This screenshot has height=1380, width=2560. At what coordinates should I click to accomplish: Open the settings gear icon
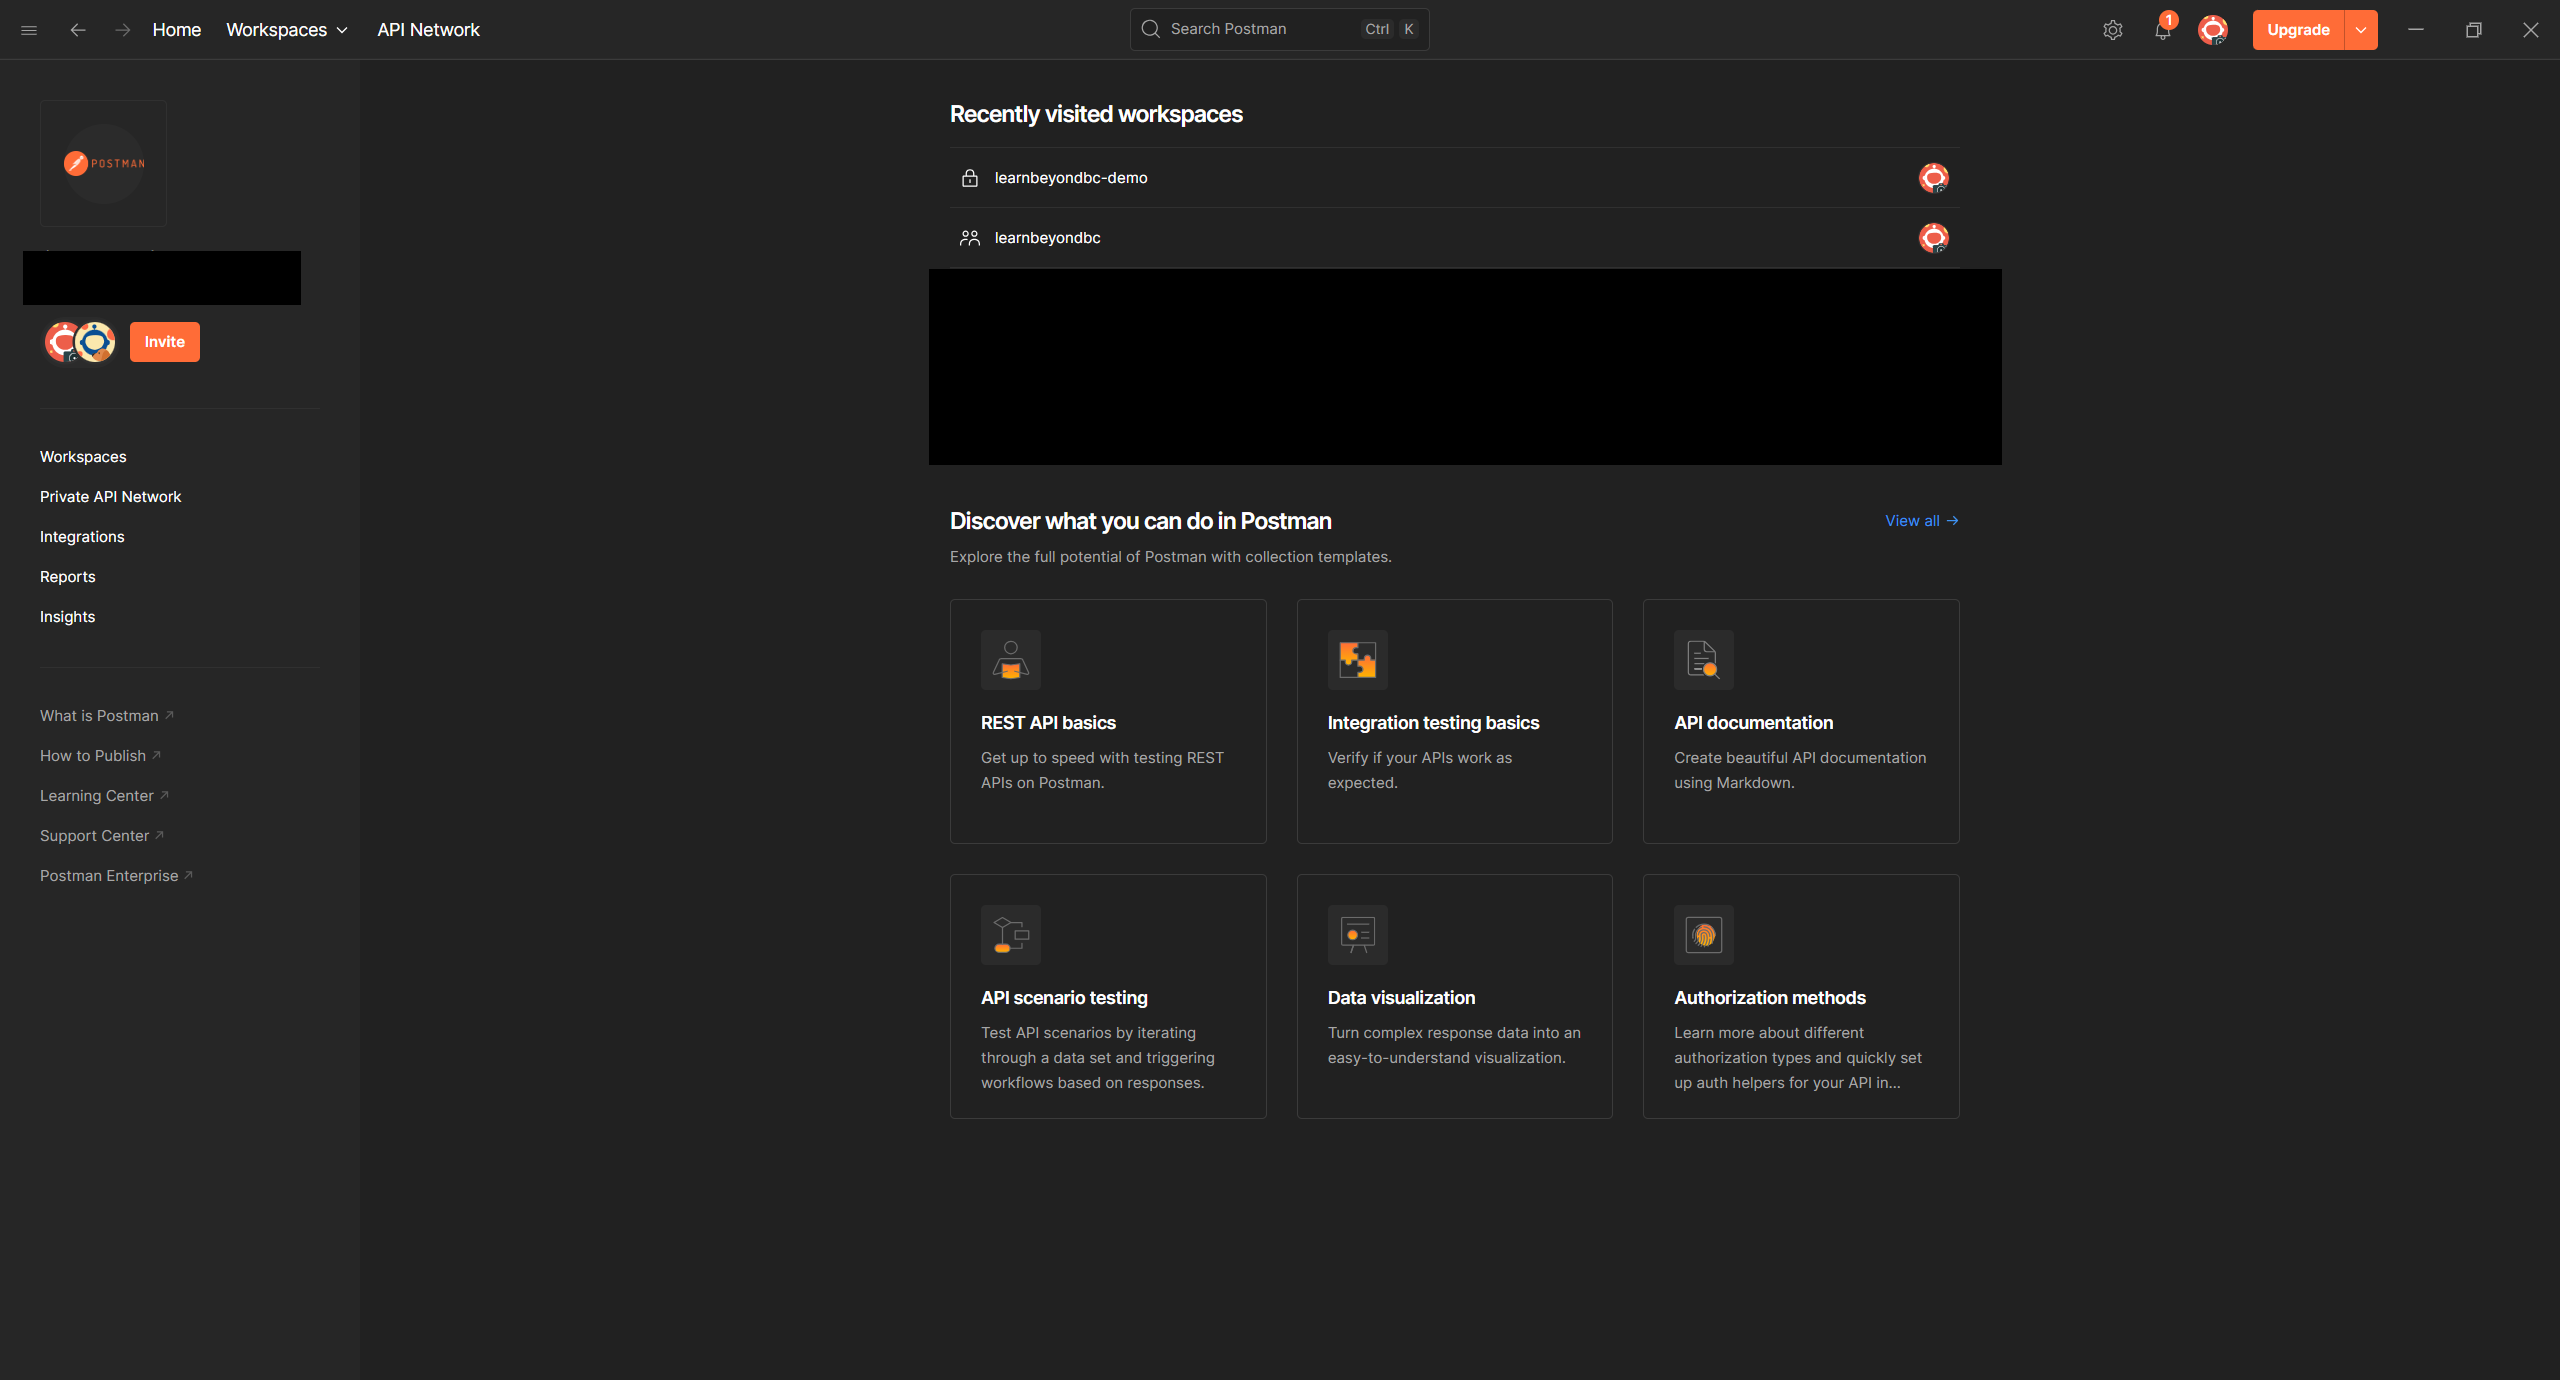pyautogui.click(x=2112, y=30)
